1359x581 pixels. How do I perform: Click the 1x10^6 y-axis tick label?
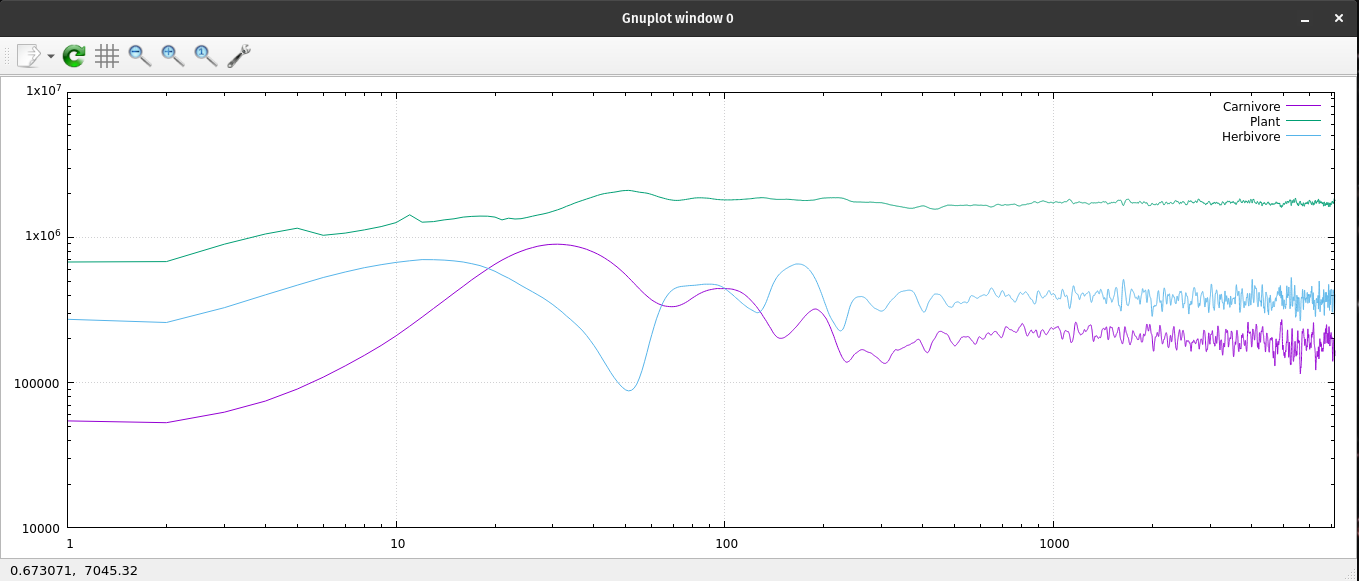[x=44, y=237]
